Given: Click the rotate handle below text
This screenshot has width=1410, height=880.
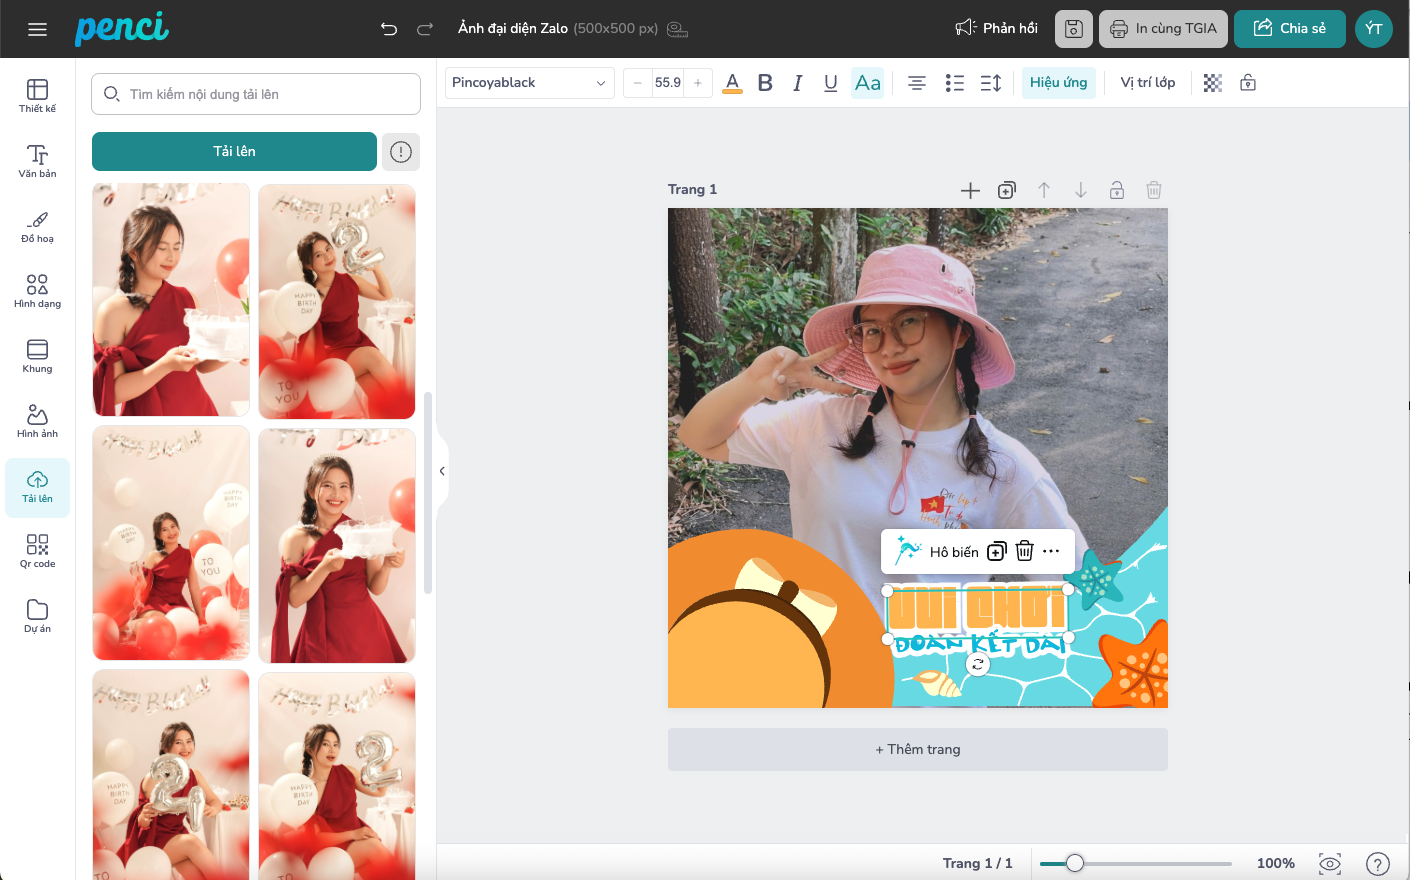Looking at the screenshot, I should pyautogui.click(x=978, y=664).
